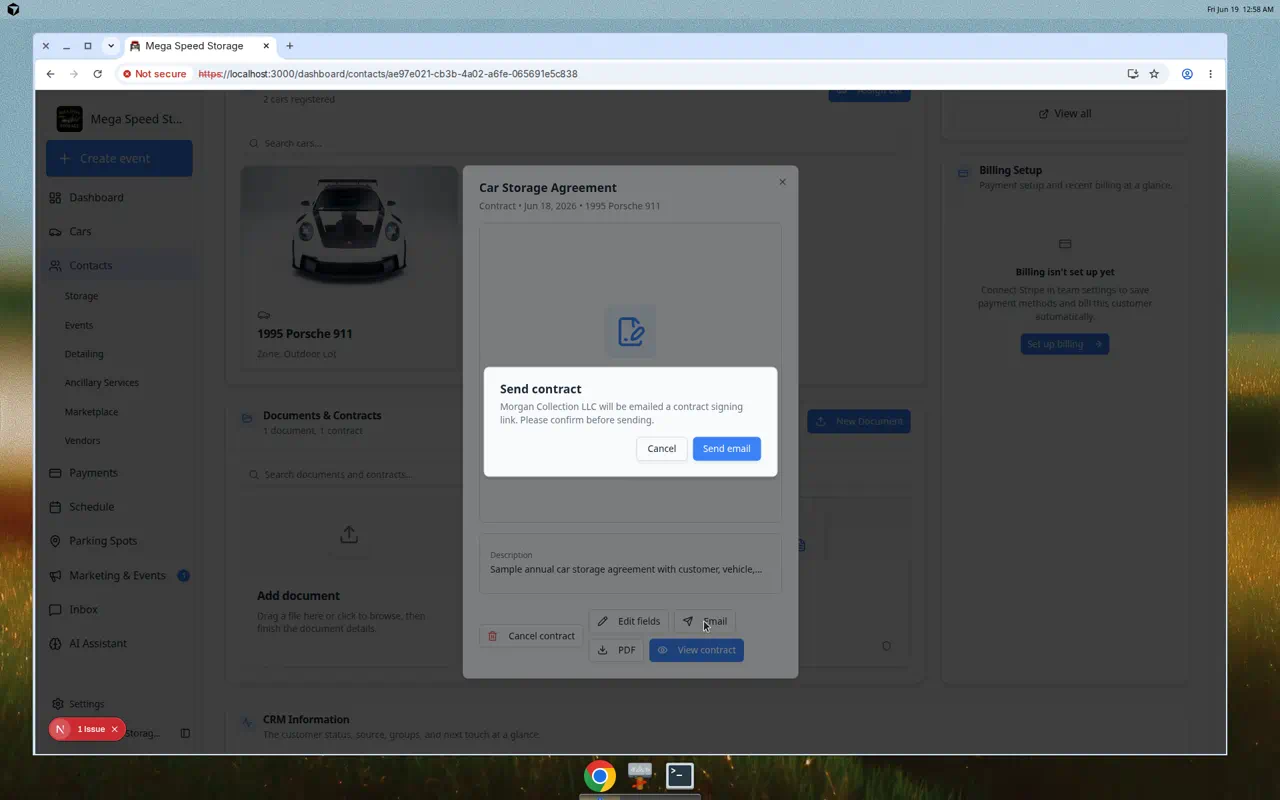Open Marketing & Events in the sidebar
This screenshot has height=800, width=1280.
117,575
